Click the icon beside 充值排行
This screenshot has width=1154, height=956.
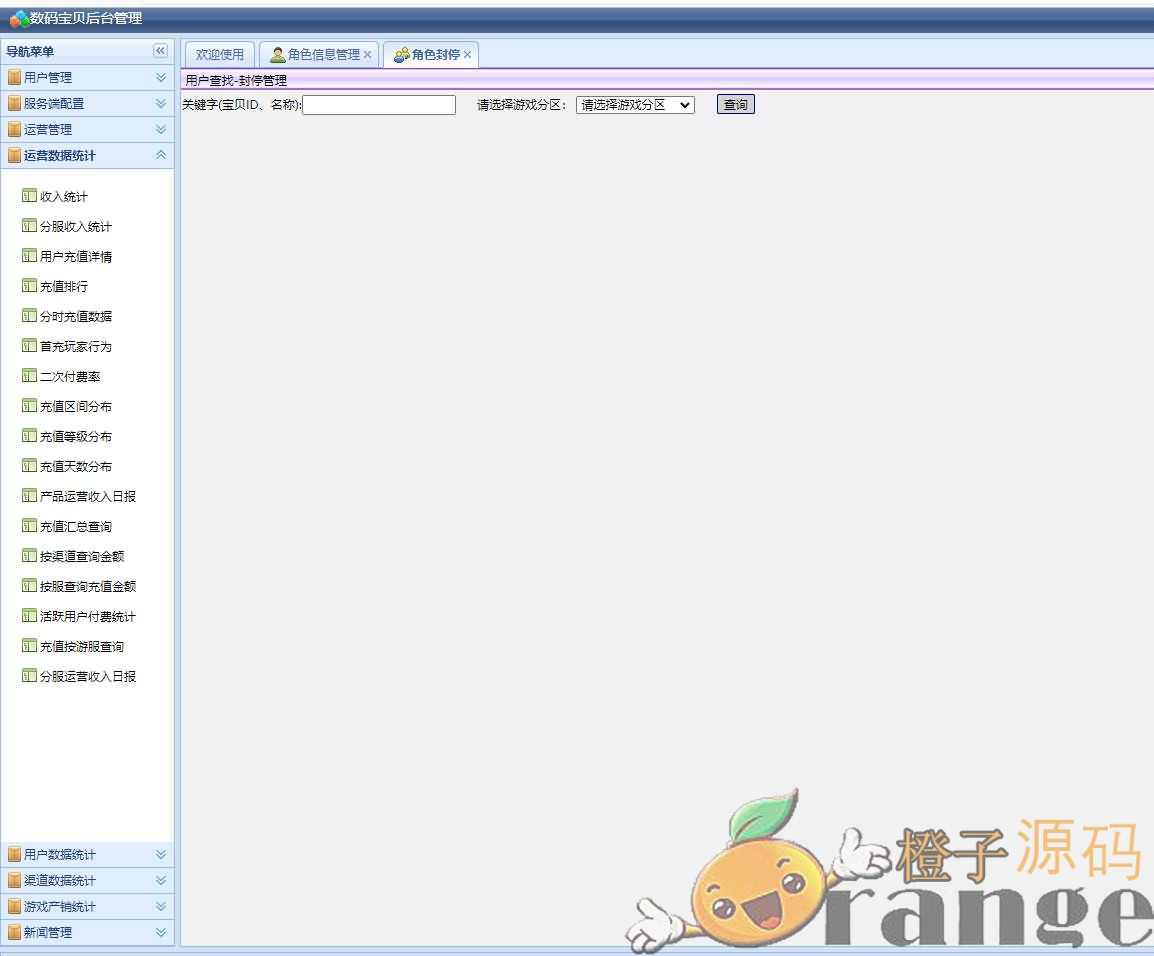(x=29, y=286)
